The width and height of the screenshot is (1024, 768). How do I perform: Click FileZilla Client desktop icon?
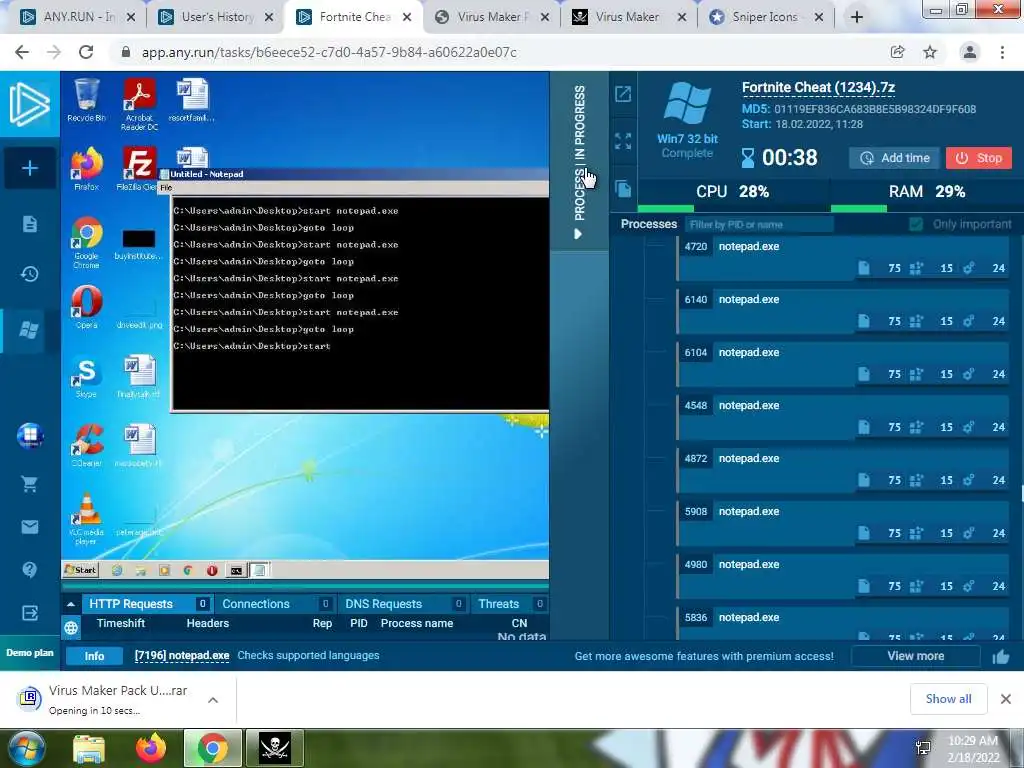[139, 168]
